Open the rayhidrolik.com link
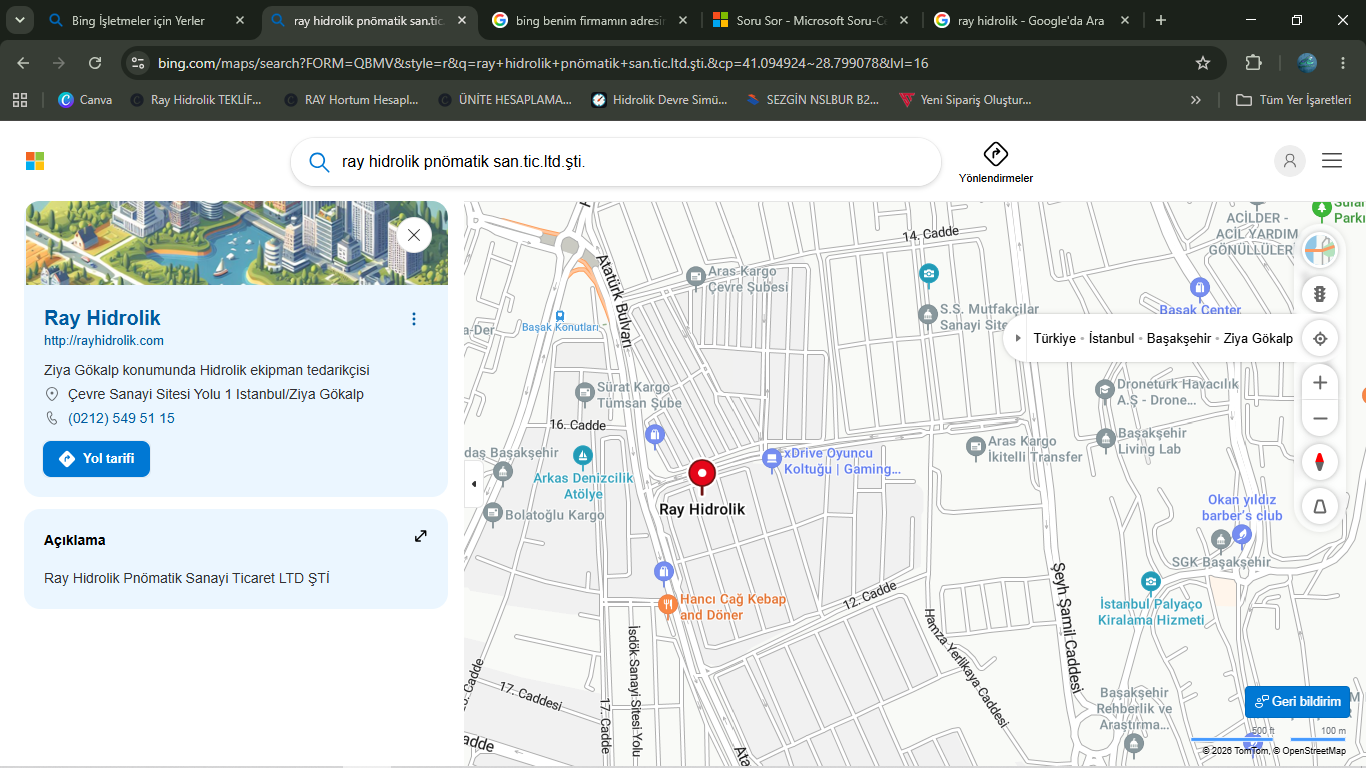The height and width of the screenshot is (768, 1366). [104, 341]
